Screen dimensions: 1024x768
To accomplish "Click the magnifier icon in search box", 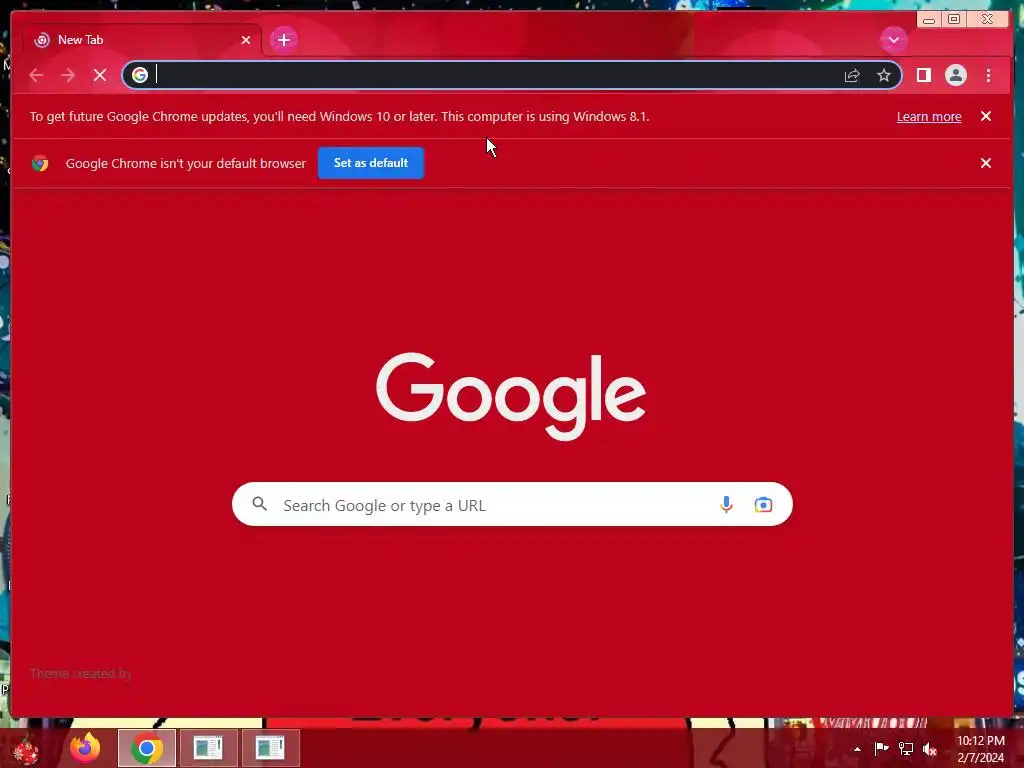I will [x=260, y=504].
